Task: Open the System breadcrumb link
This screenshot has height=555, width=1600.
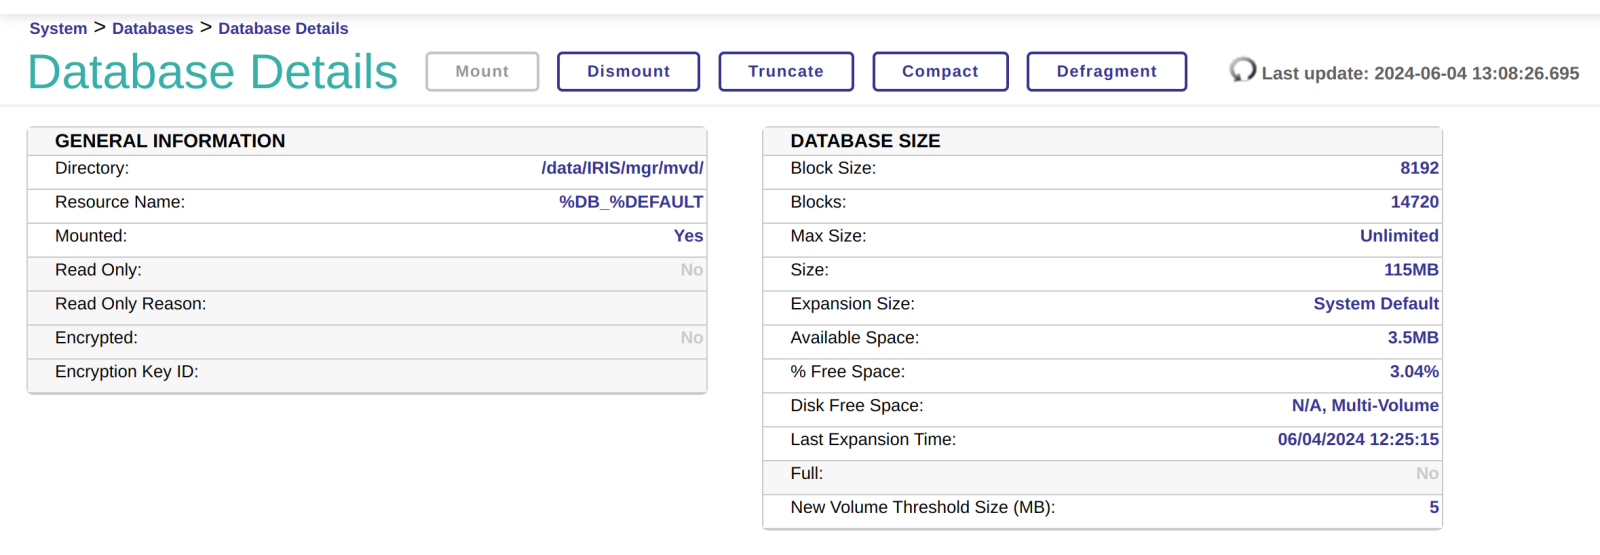Action: pos(58,29)
